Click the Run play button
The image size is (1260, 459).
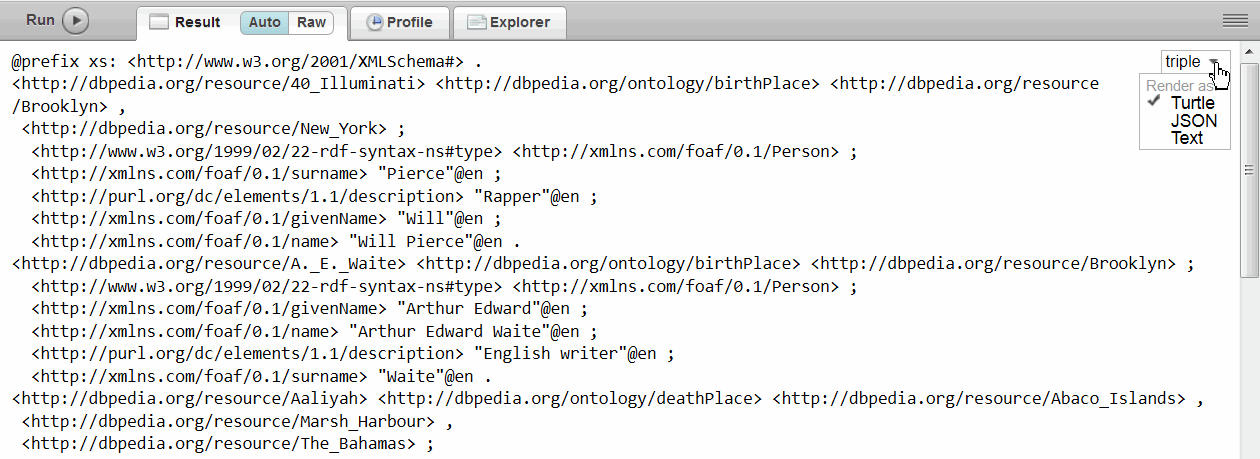(x=76, y=20)
